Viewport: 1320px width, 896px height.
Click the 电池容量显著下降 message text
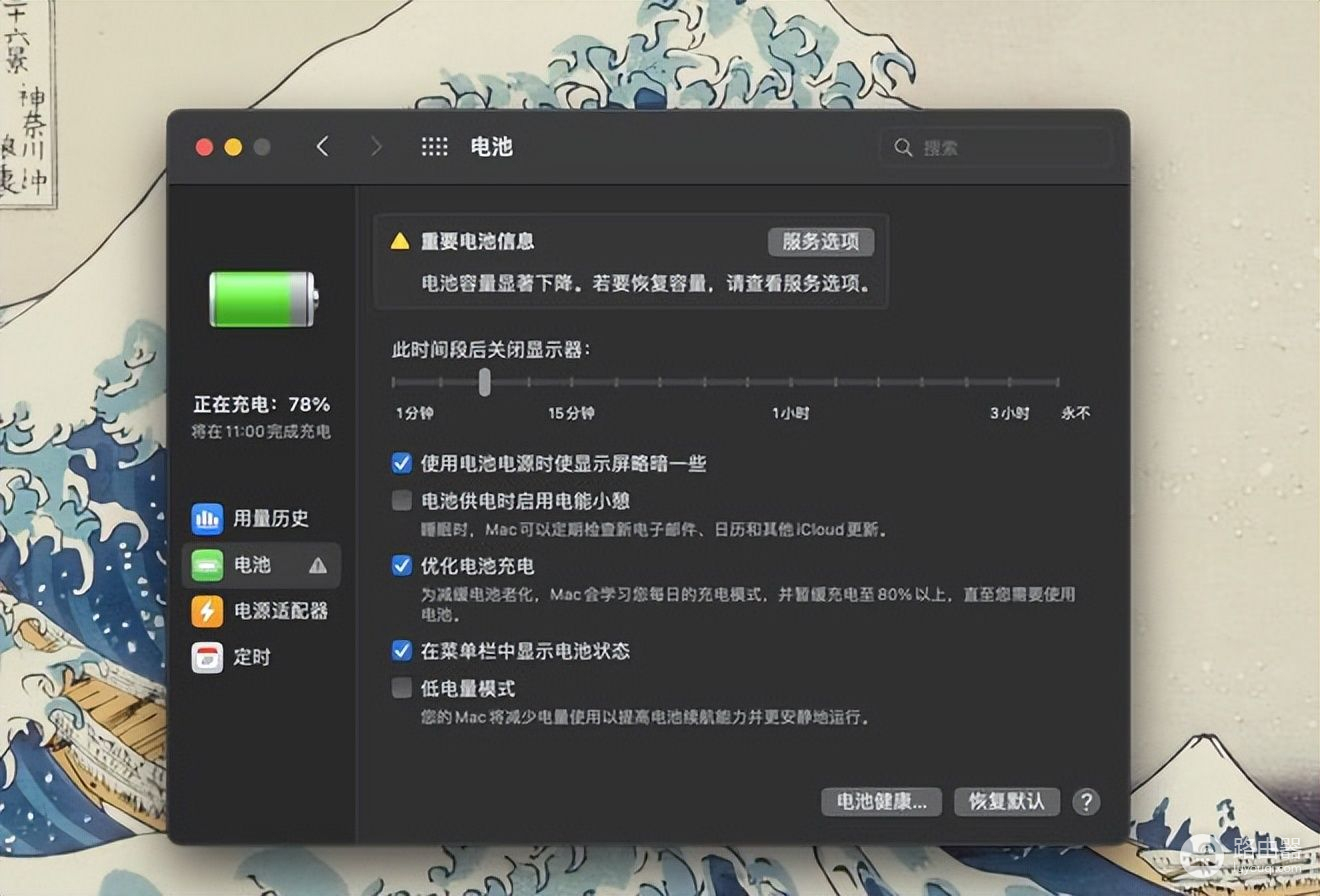tap(645, 283)
